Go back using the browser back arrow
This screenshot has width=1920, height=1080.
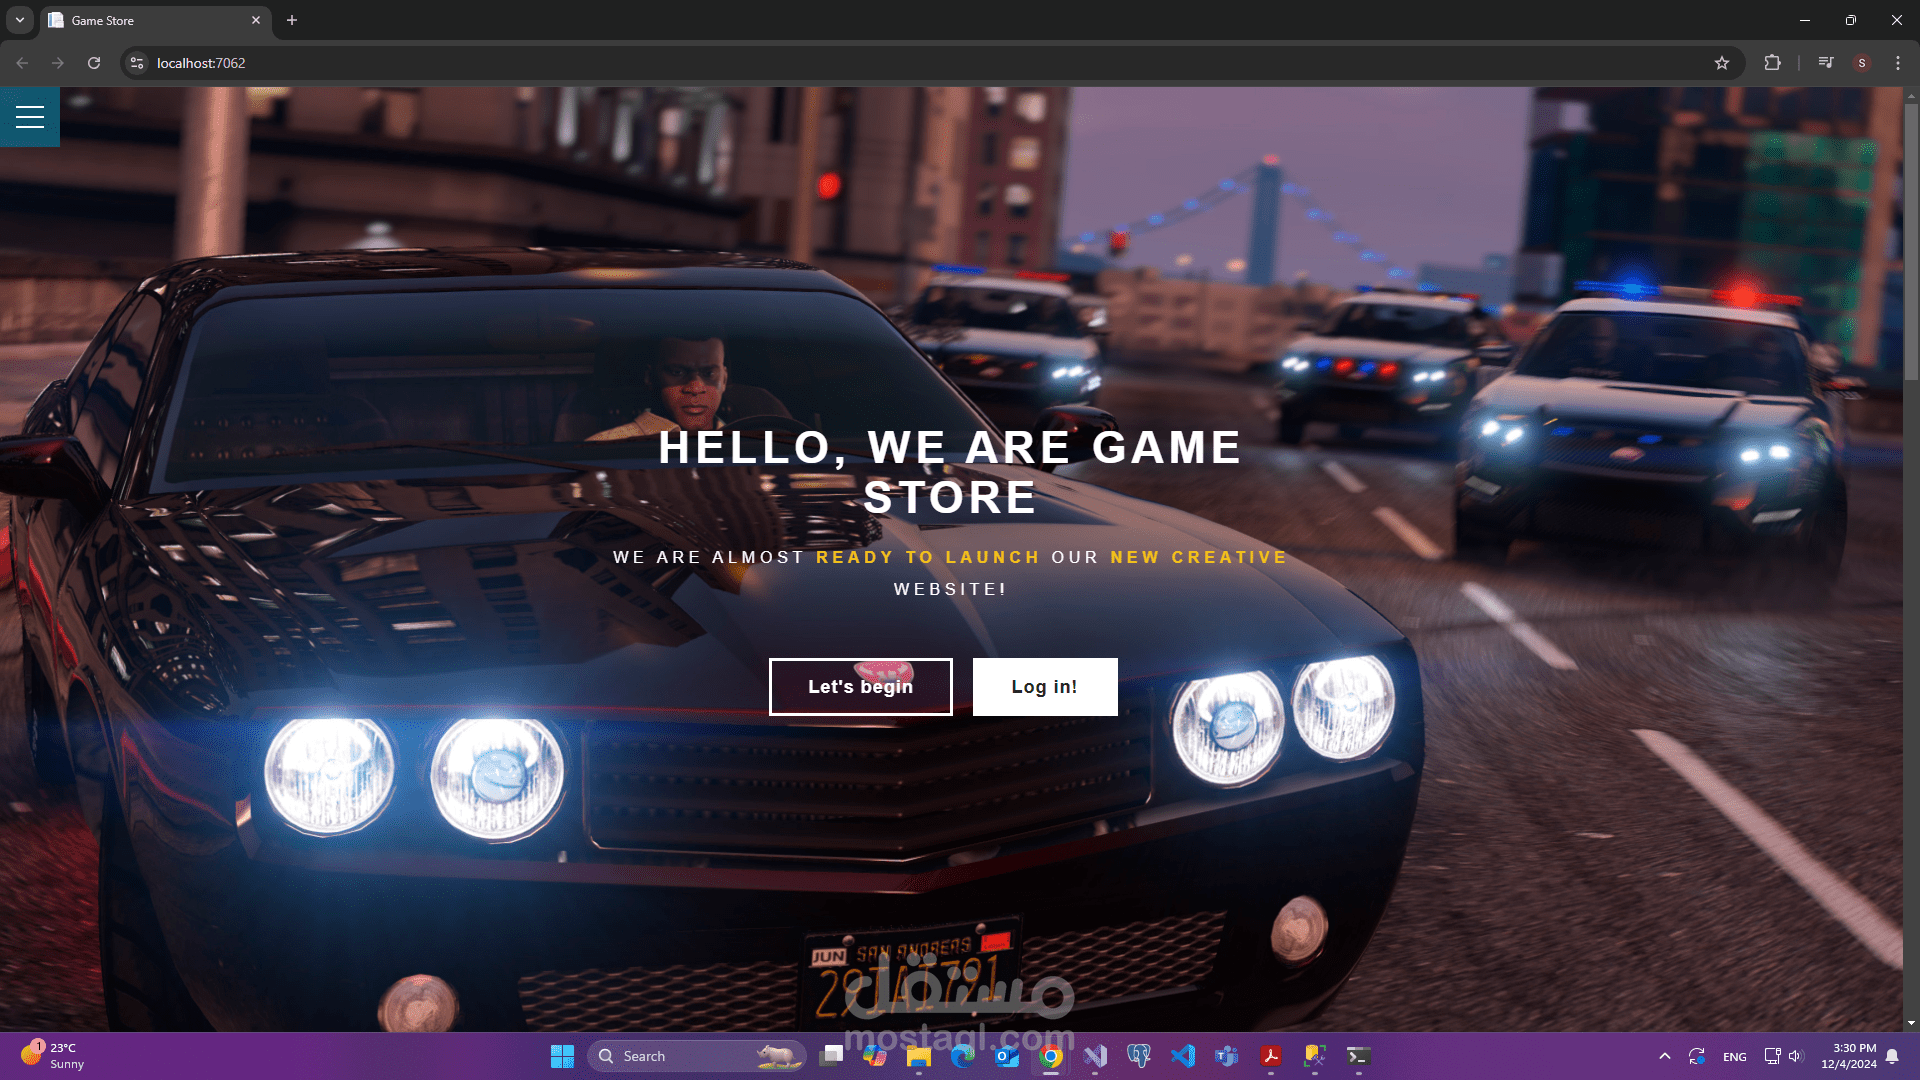[x=22, y=63]
